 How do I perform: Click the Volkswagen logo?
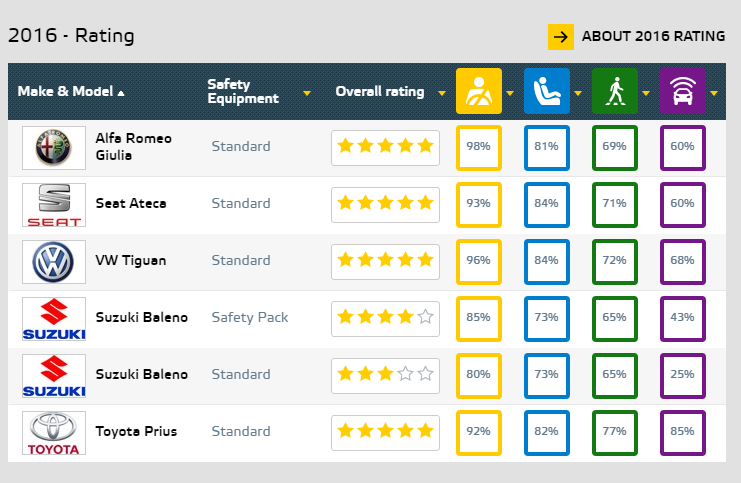(54, 261)
